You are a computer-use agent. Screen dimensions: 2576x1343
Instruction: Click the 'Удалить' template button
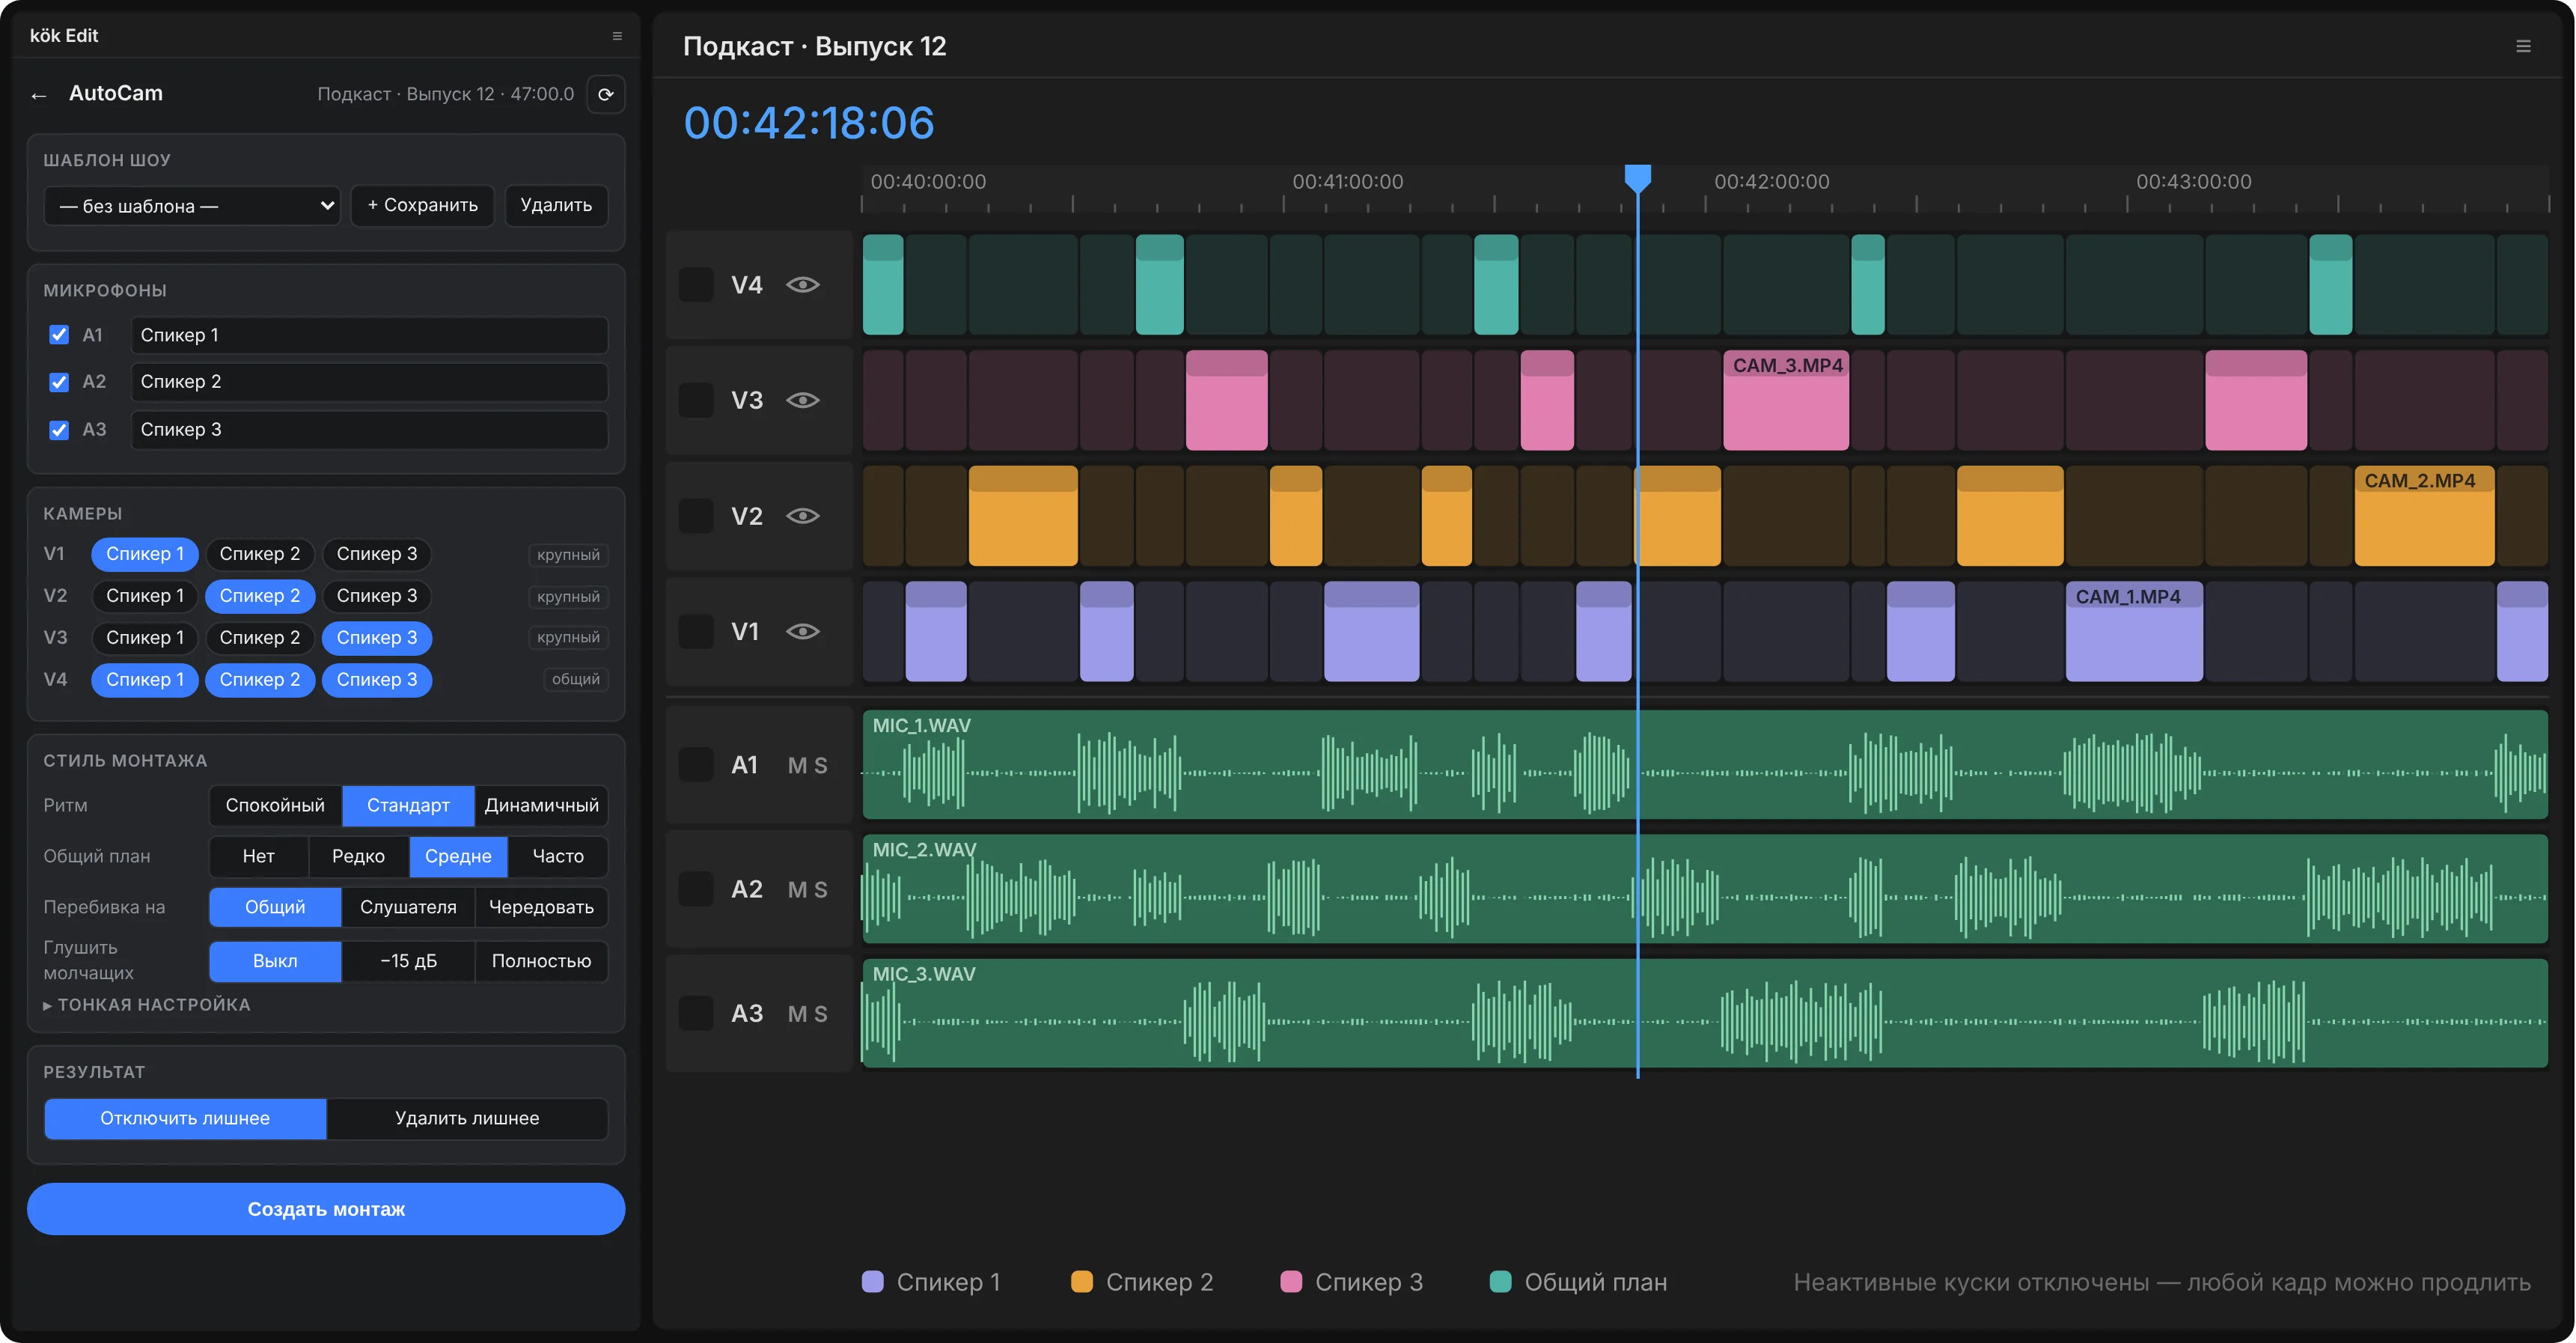click(556, 205)
